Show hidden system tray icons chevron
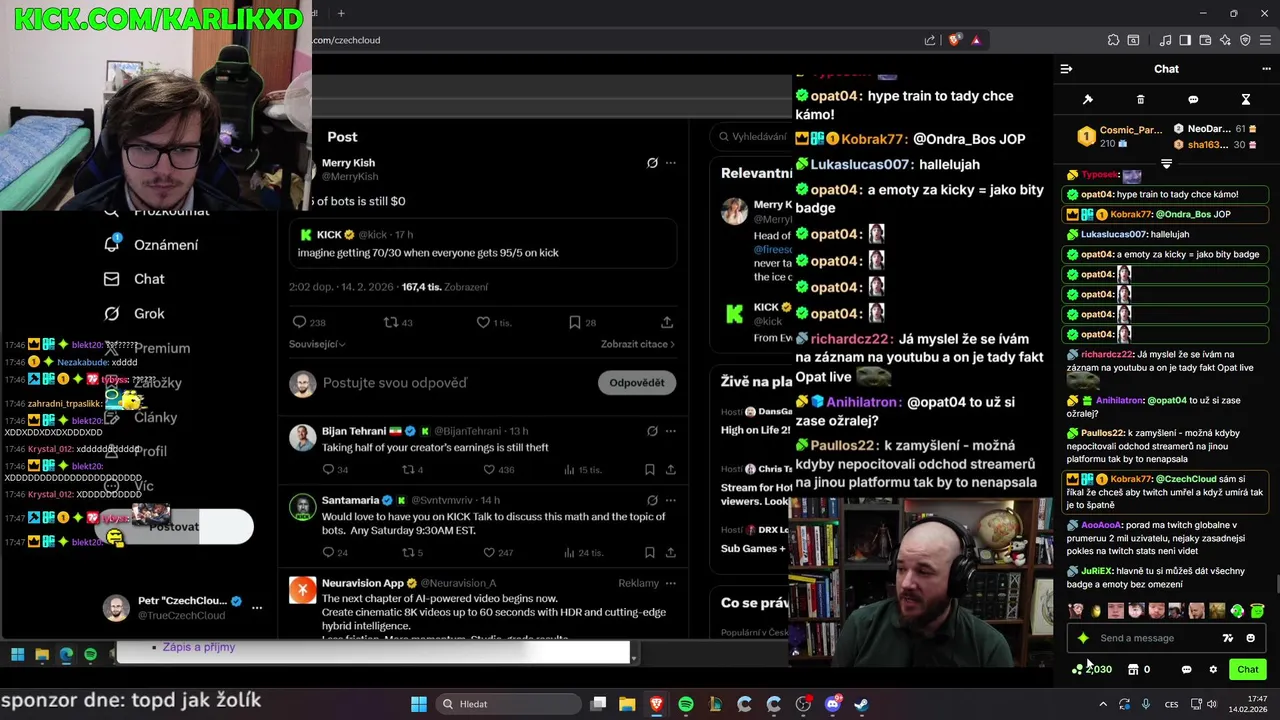The width and height of the screenshot is (1280, 720). [1103, 704]
